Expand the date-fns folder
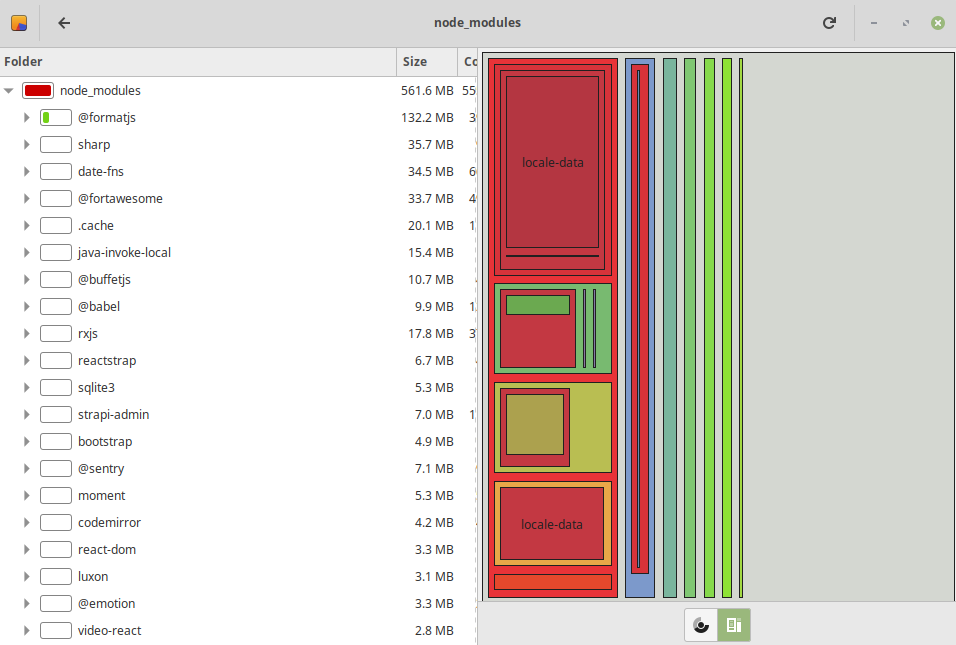Viewport: 956px width, 645px height. click(27, 172)
